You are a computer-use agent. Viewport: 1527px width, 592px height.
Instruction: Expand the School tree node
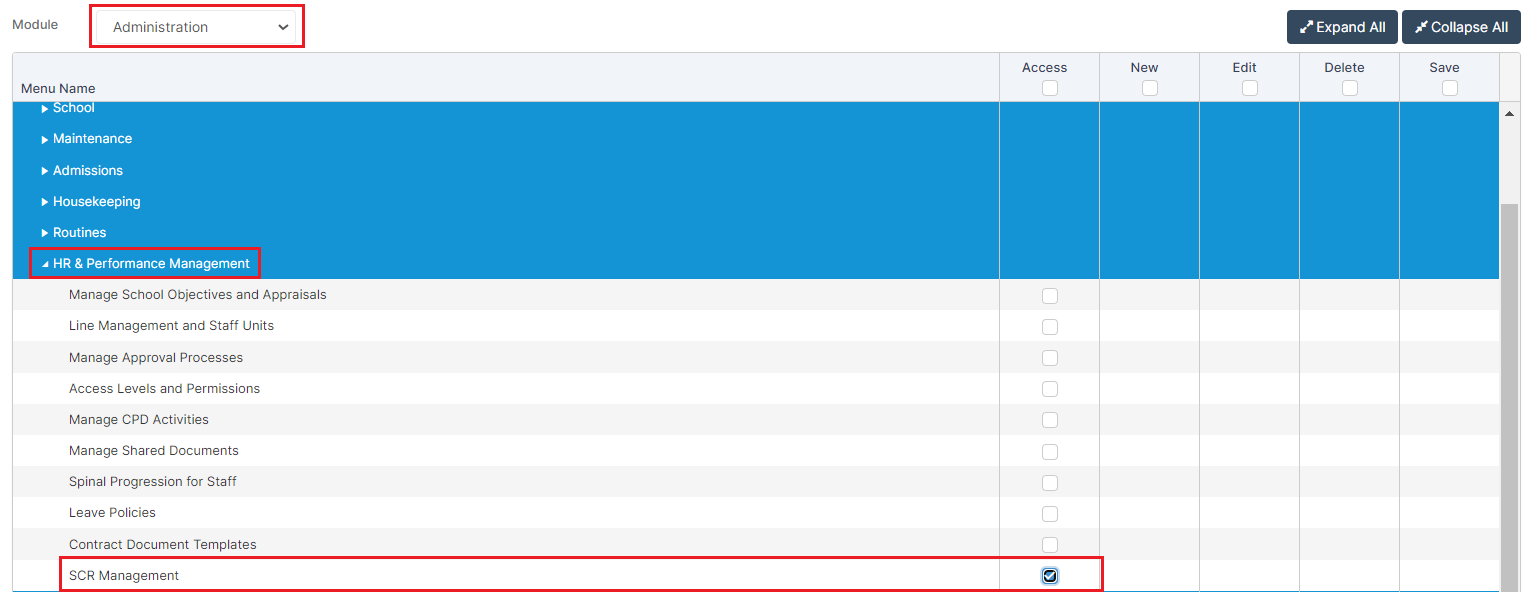(45, 108)
